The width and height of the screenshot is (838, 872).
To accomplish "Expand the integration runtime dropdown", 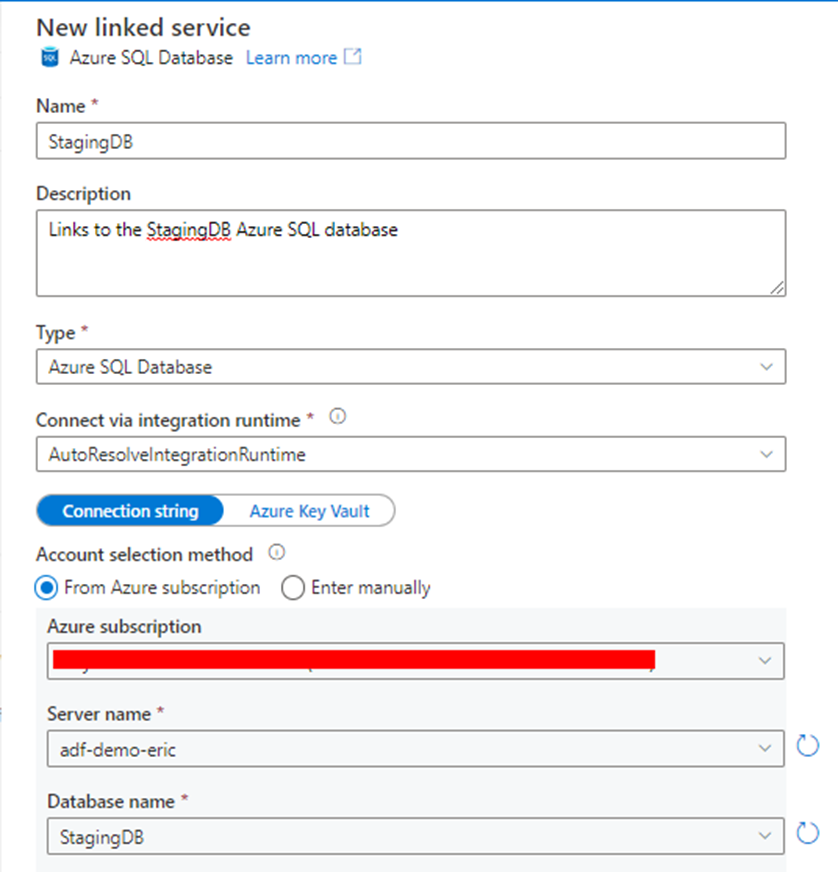I will [411, 454].
